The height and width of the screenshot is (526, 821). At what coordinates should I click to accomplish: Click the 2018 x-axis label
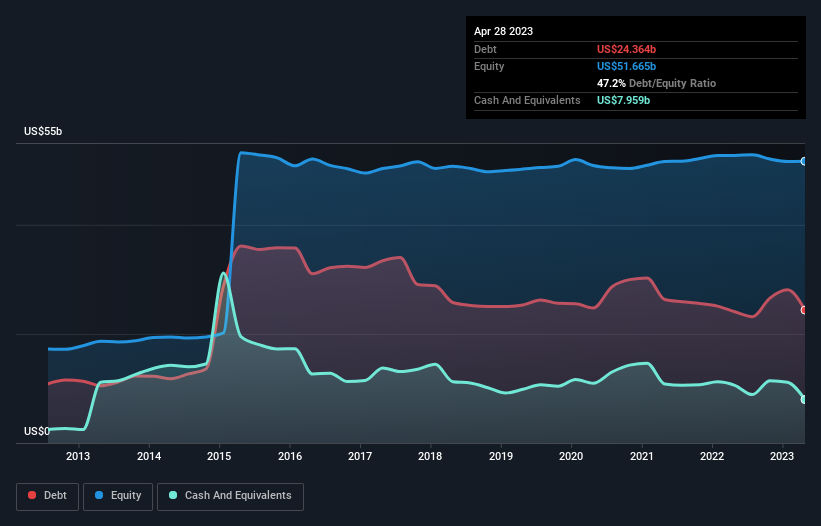pyautogui.click(x=430, y=456)
